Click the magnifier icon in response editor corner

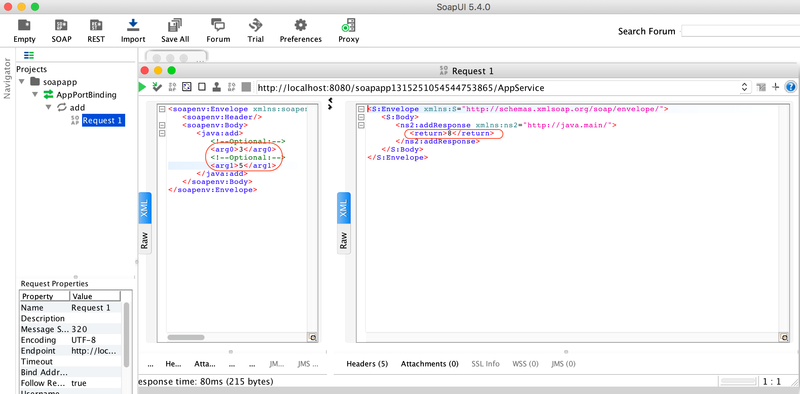coord(784,337)
